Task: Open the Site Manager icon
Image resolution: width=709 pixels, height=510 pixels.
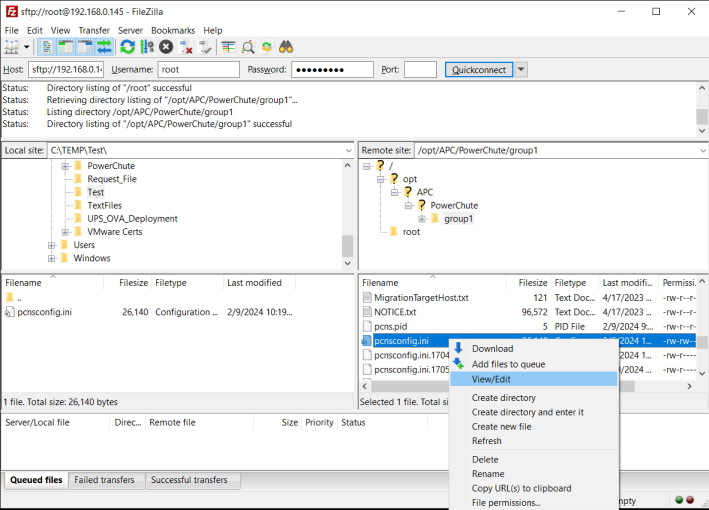Action: 11,47
